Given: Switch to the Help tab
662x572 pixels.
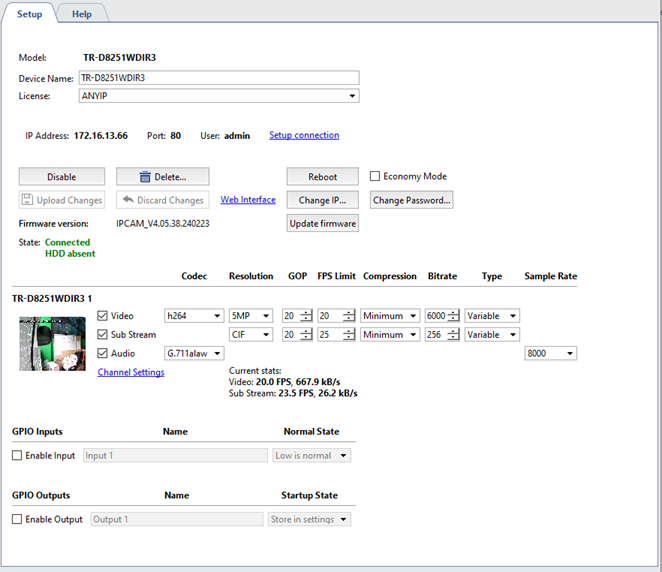Looking at the screenshot, I should pos(81,14).
